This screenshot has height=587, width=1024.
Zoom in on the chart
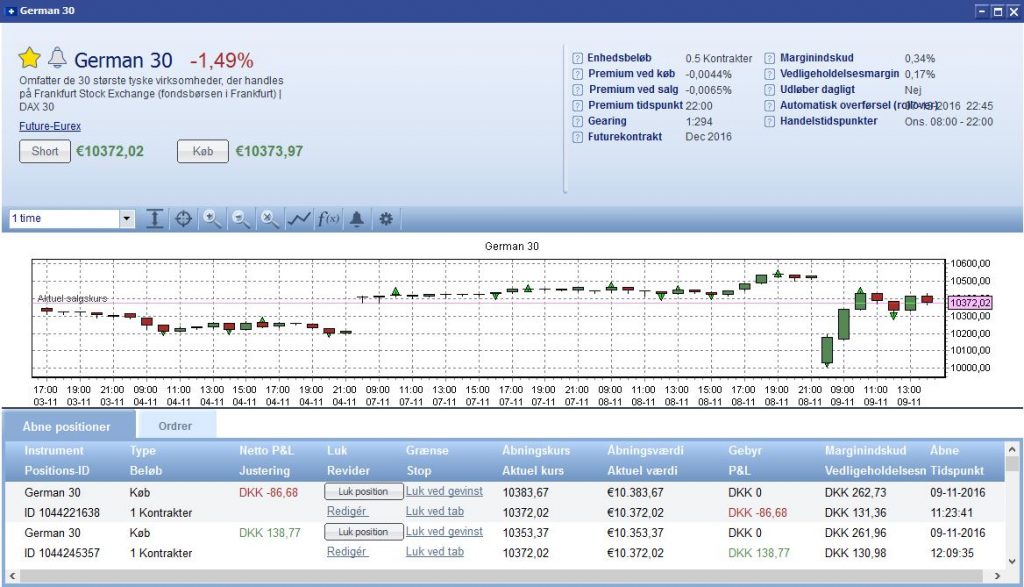coord(212,219)
